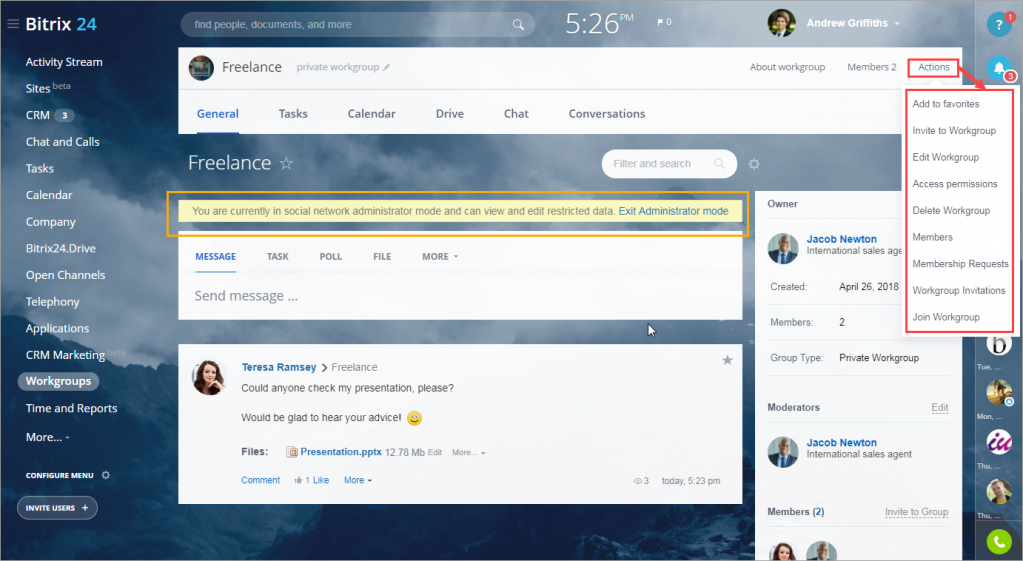Focus the find people, documents search field

click(x=358, y=25)
